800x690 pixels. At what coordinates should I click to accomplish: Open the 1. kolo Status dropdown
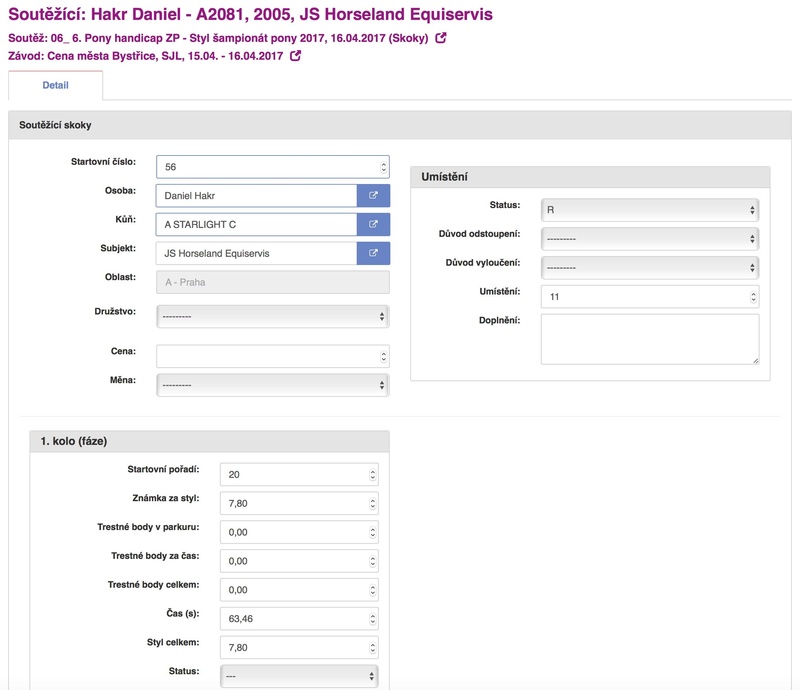(300, 676)
